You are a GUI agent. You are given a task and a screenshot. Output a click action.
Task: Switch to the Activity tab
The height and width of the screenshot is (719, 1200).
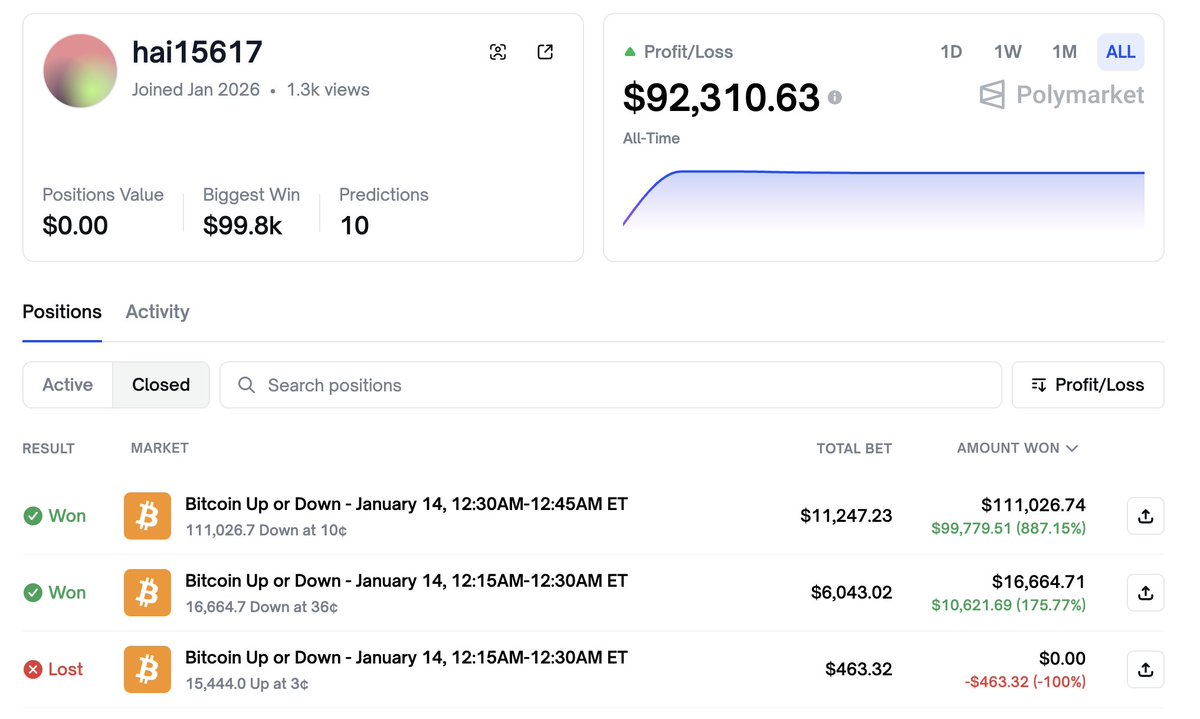point(157,312)
